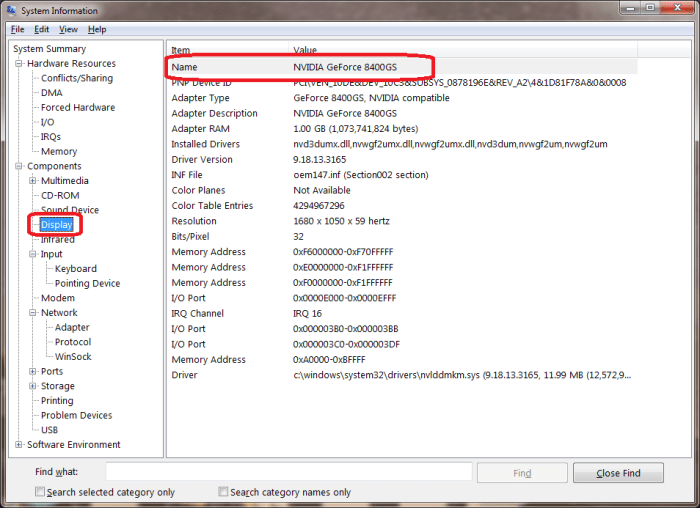Open the View menu
The image size is (700, 508).
(68, 29)
